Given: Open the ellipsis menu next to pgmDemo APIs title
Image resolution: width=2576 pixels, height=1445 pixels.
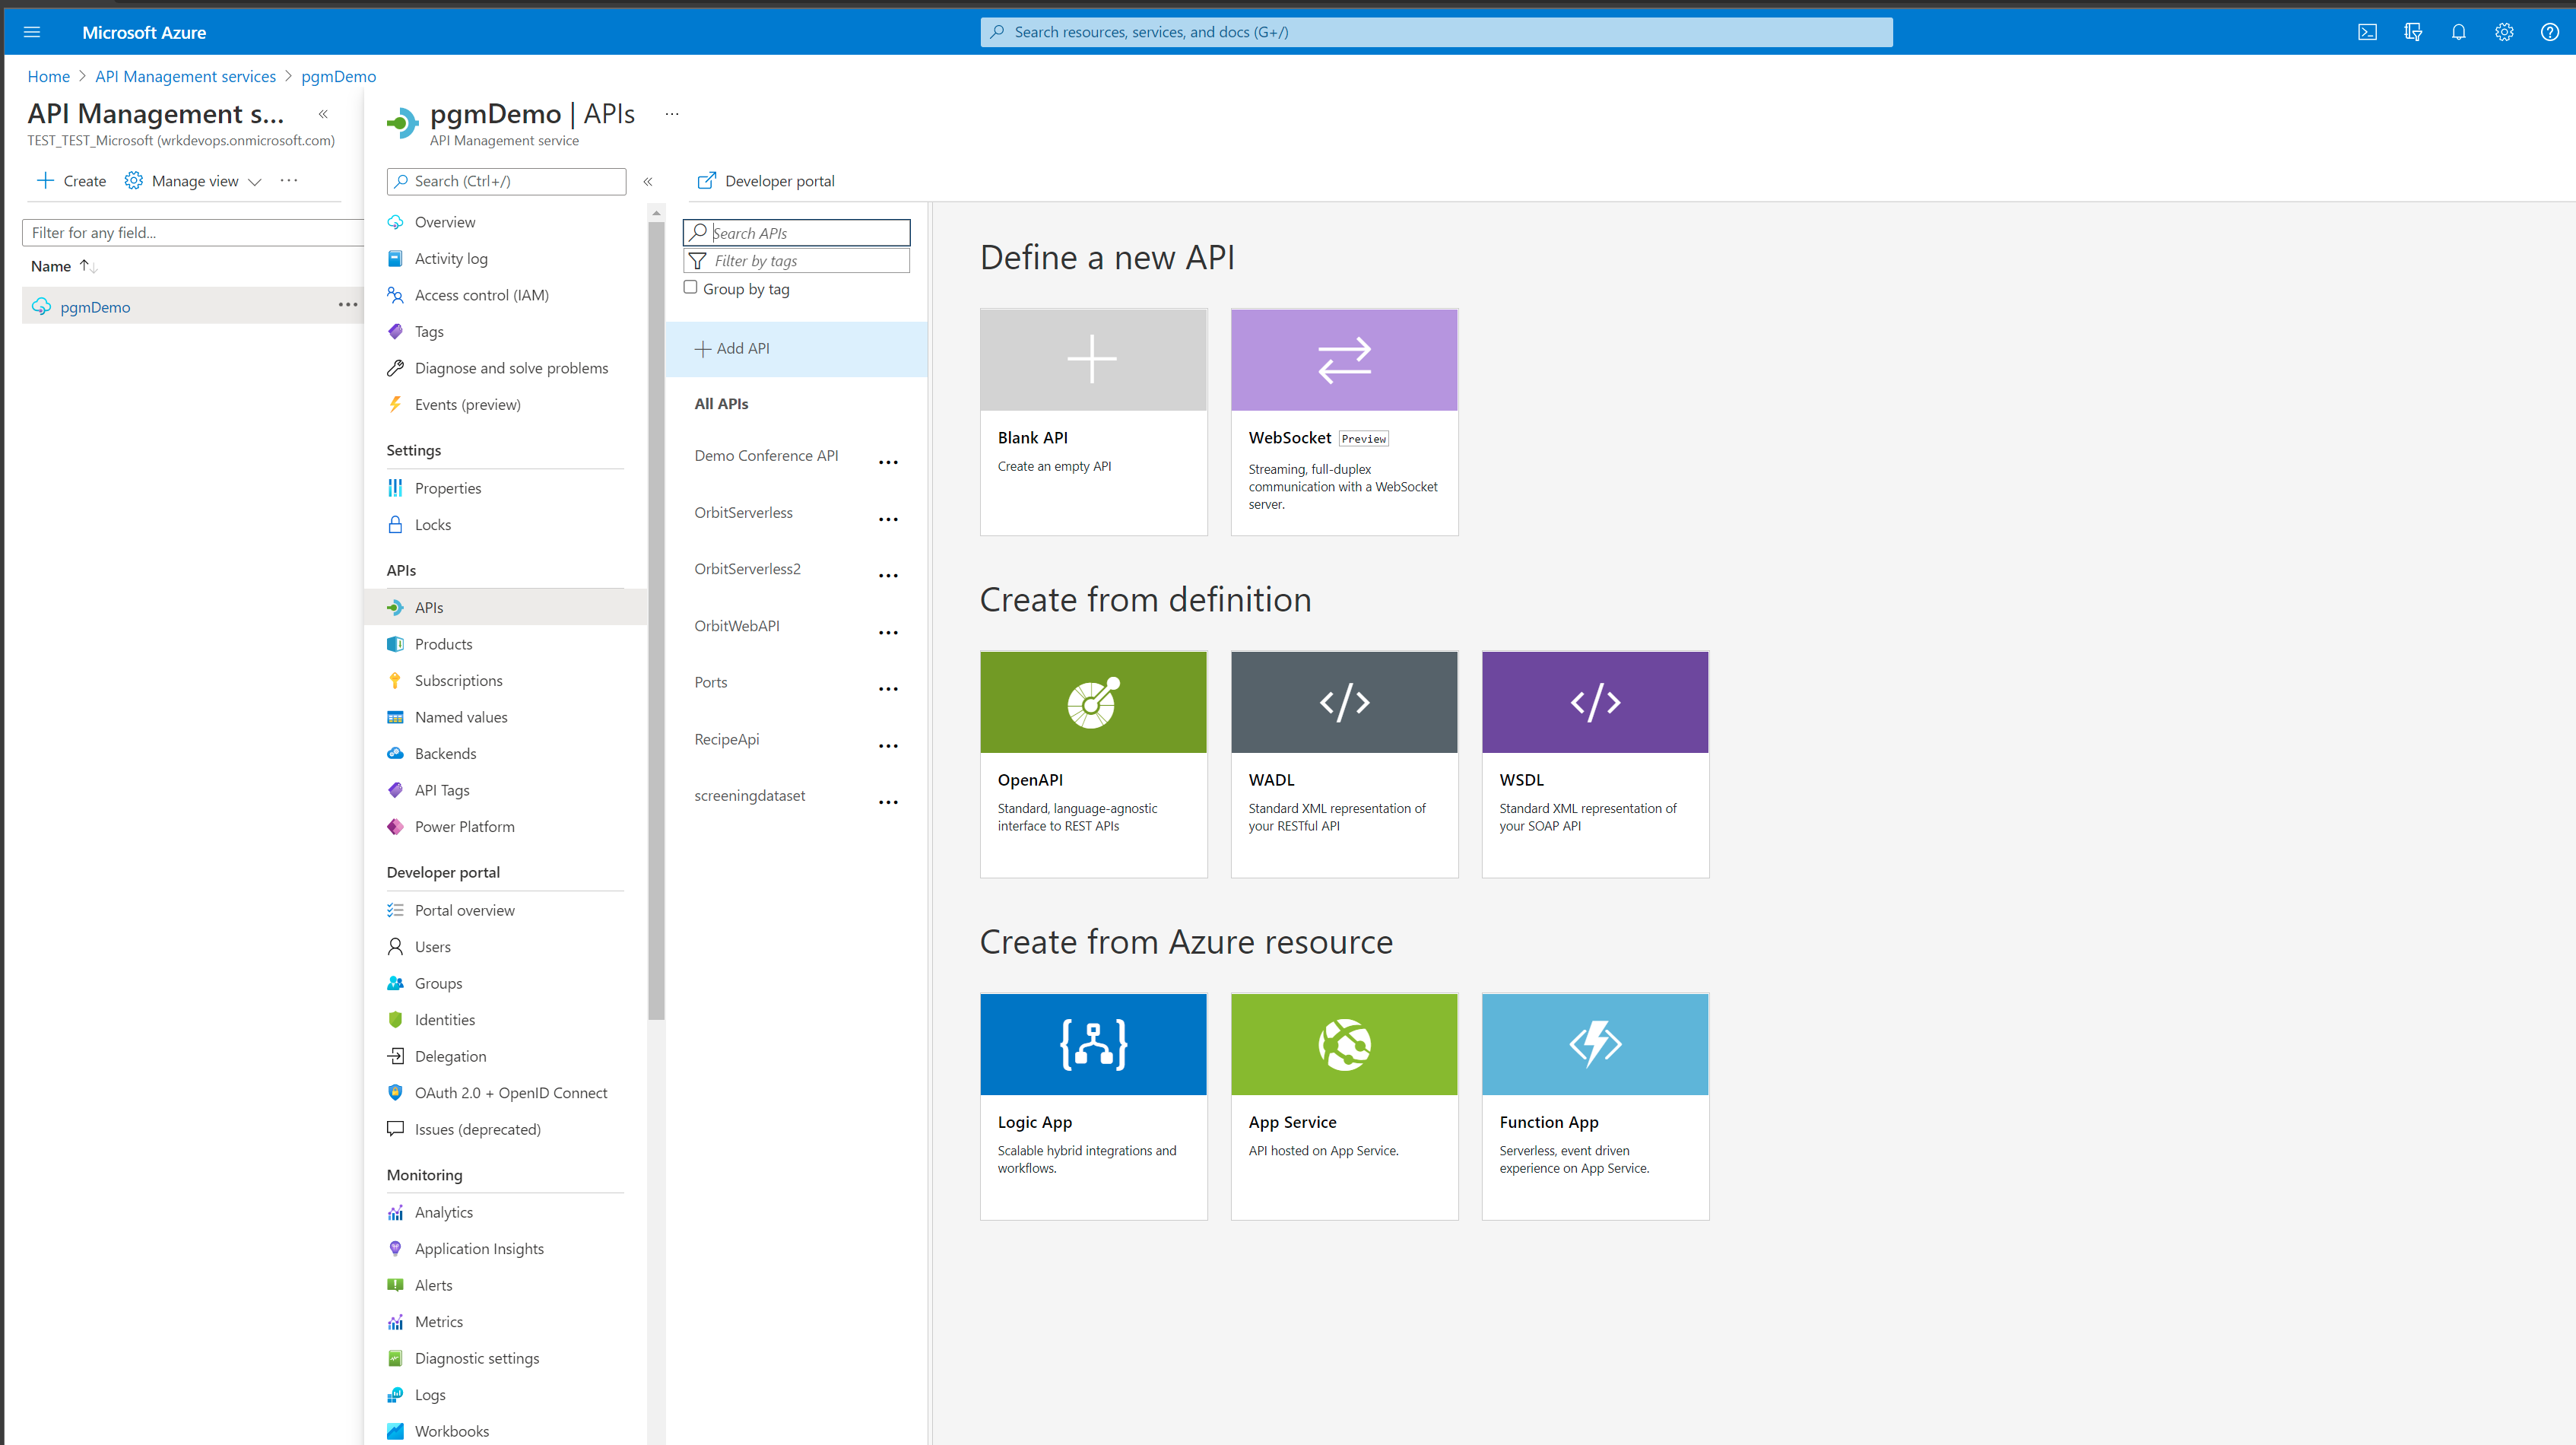Looking at the screenshot, I should [671, 113].
